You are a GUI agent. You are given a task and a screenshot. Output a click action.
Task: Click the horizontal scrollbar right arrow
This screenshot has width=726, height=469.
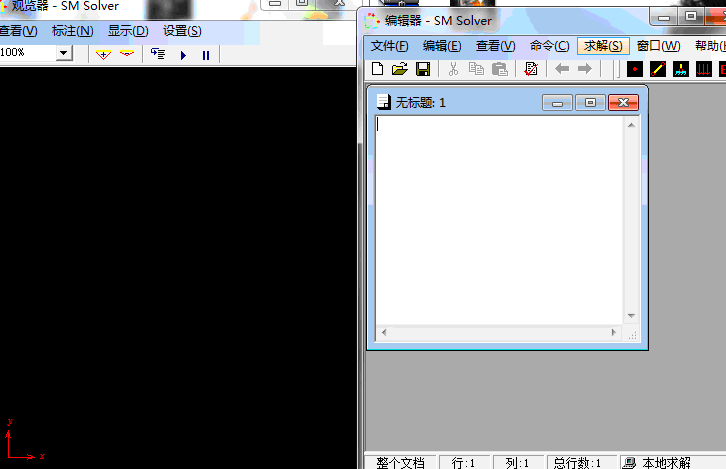pyautogui.click(x=614, y=332)
